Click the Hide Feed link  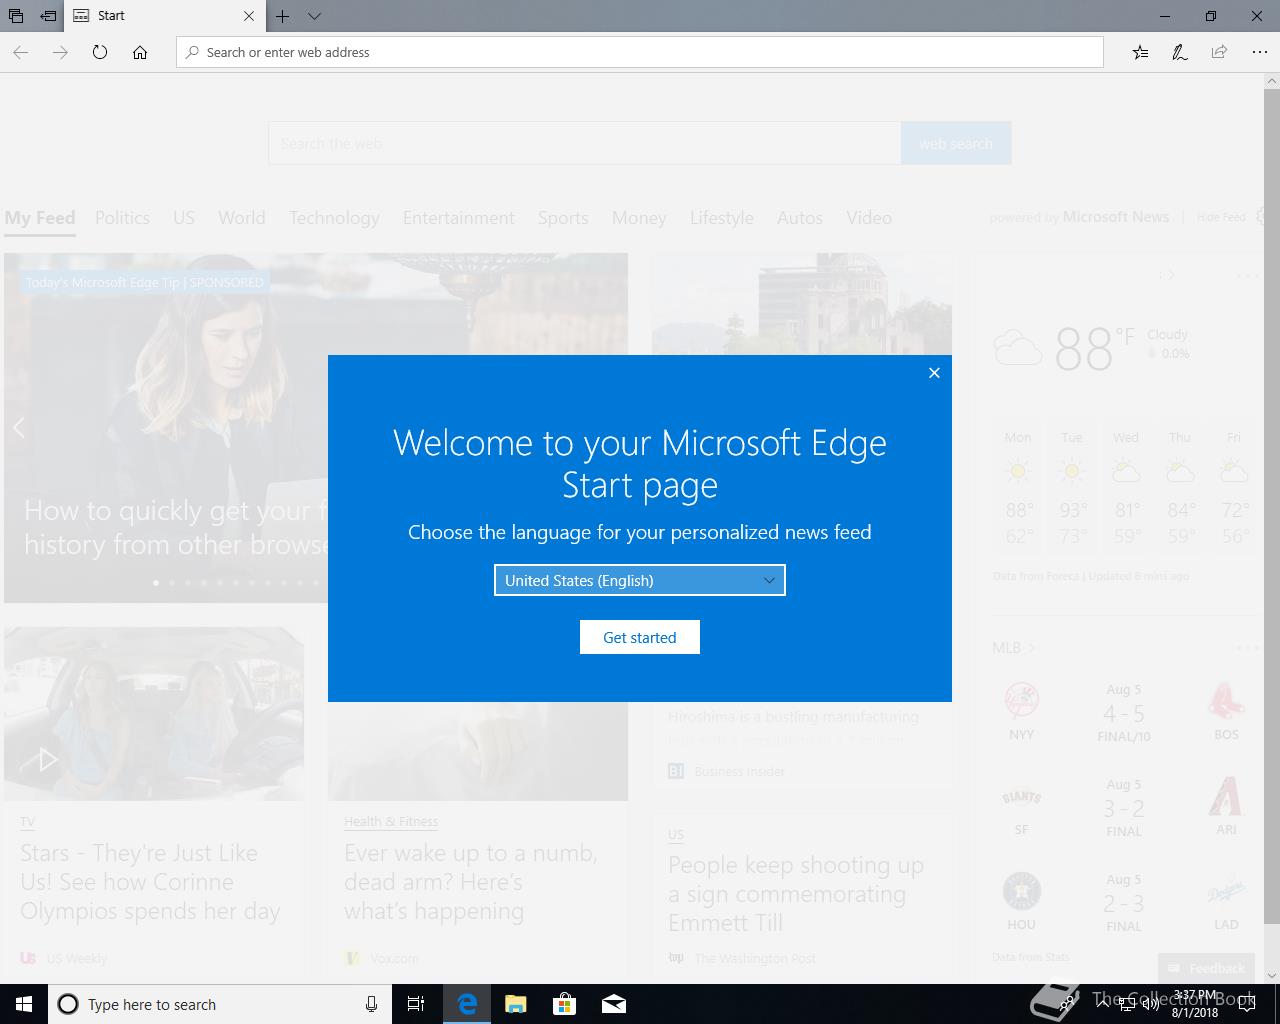pyautogui.click(x=1221, y=217)
